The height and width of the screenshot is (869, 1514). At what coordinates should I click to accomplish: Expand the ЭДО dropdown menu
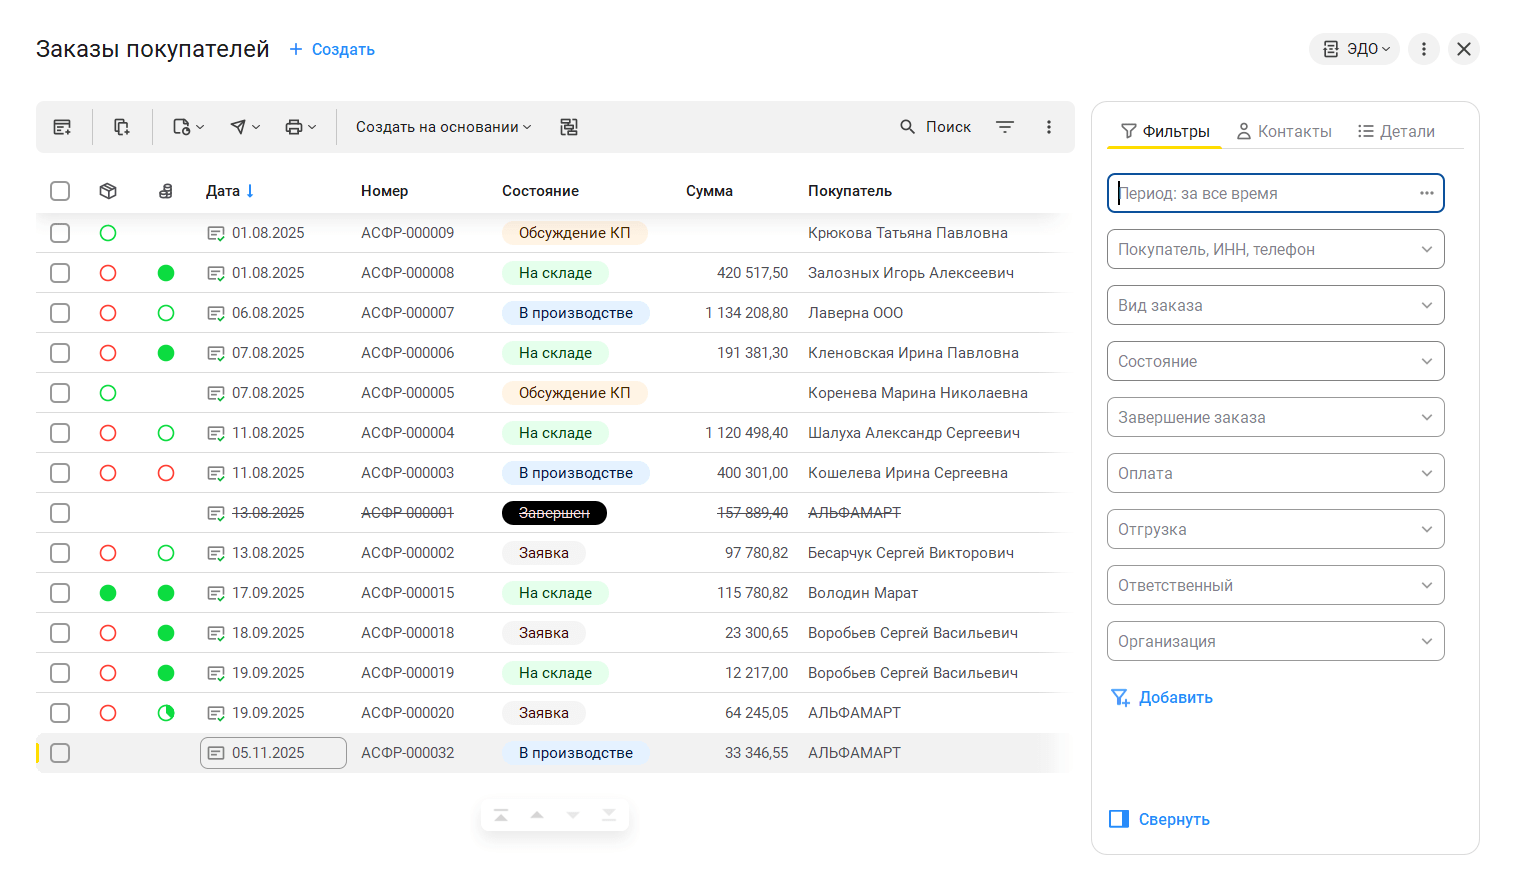1355,49
